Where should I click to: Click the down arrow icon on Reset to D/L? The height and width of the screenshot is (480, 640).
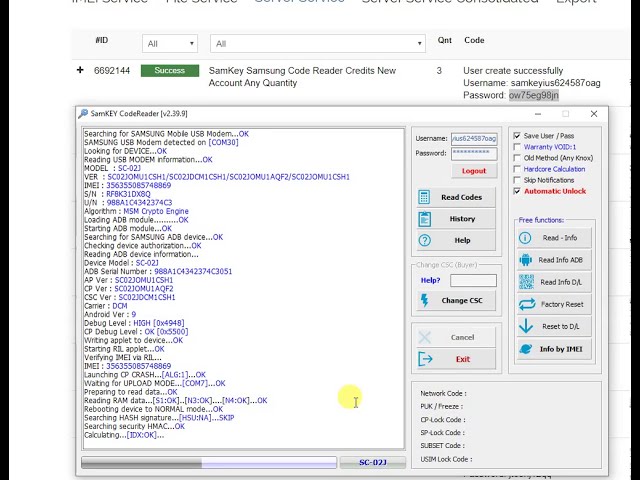click(526, 326)
